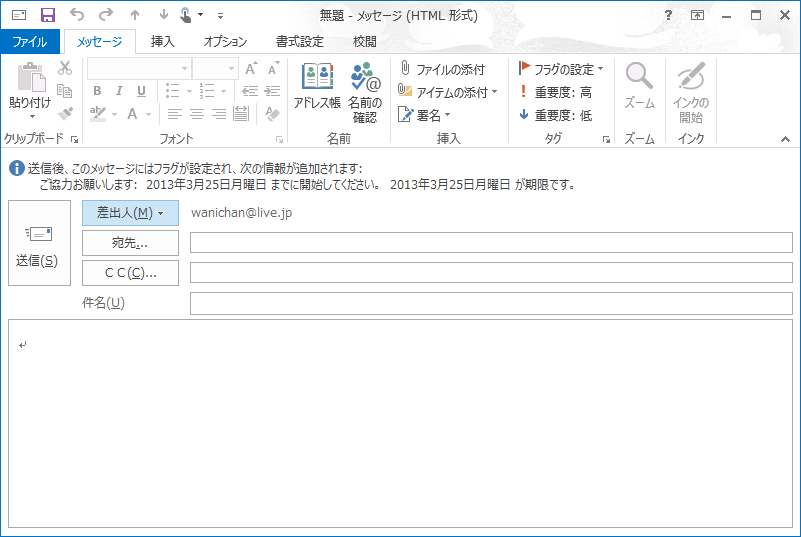
Task: Click インクの開始 start inking
Action: (x=691, y=92)
